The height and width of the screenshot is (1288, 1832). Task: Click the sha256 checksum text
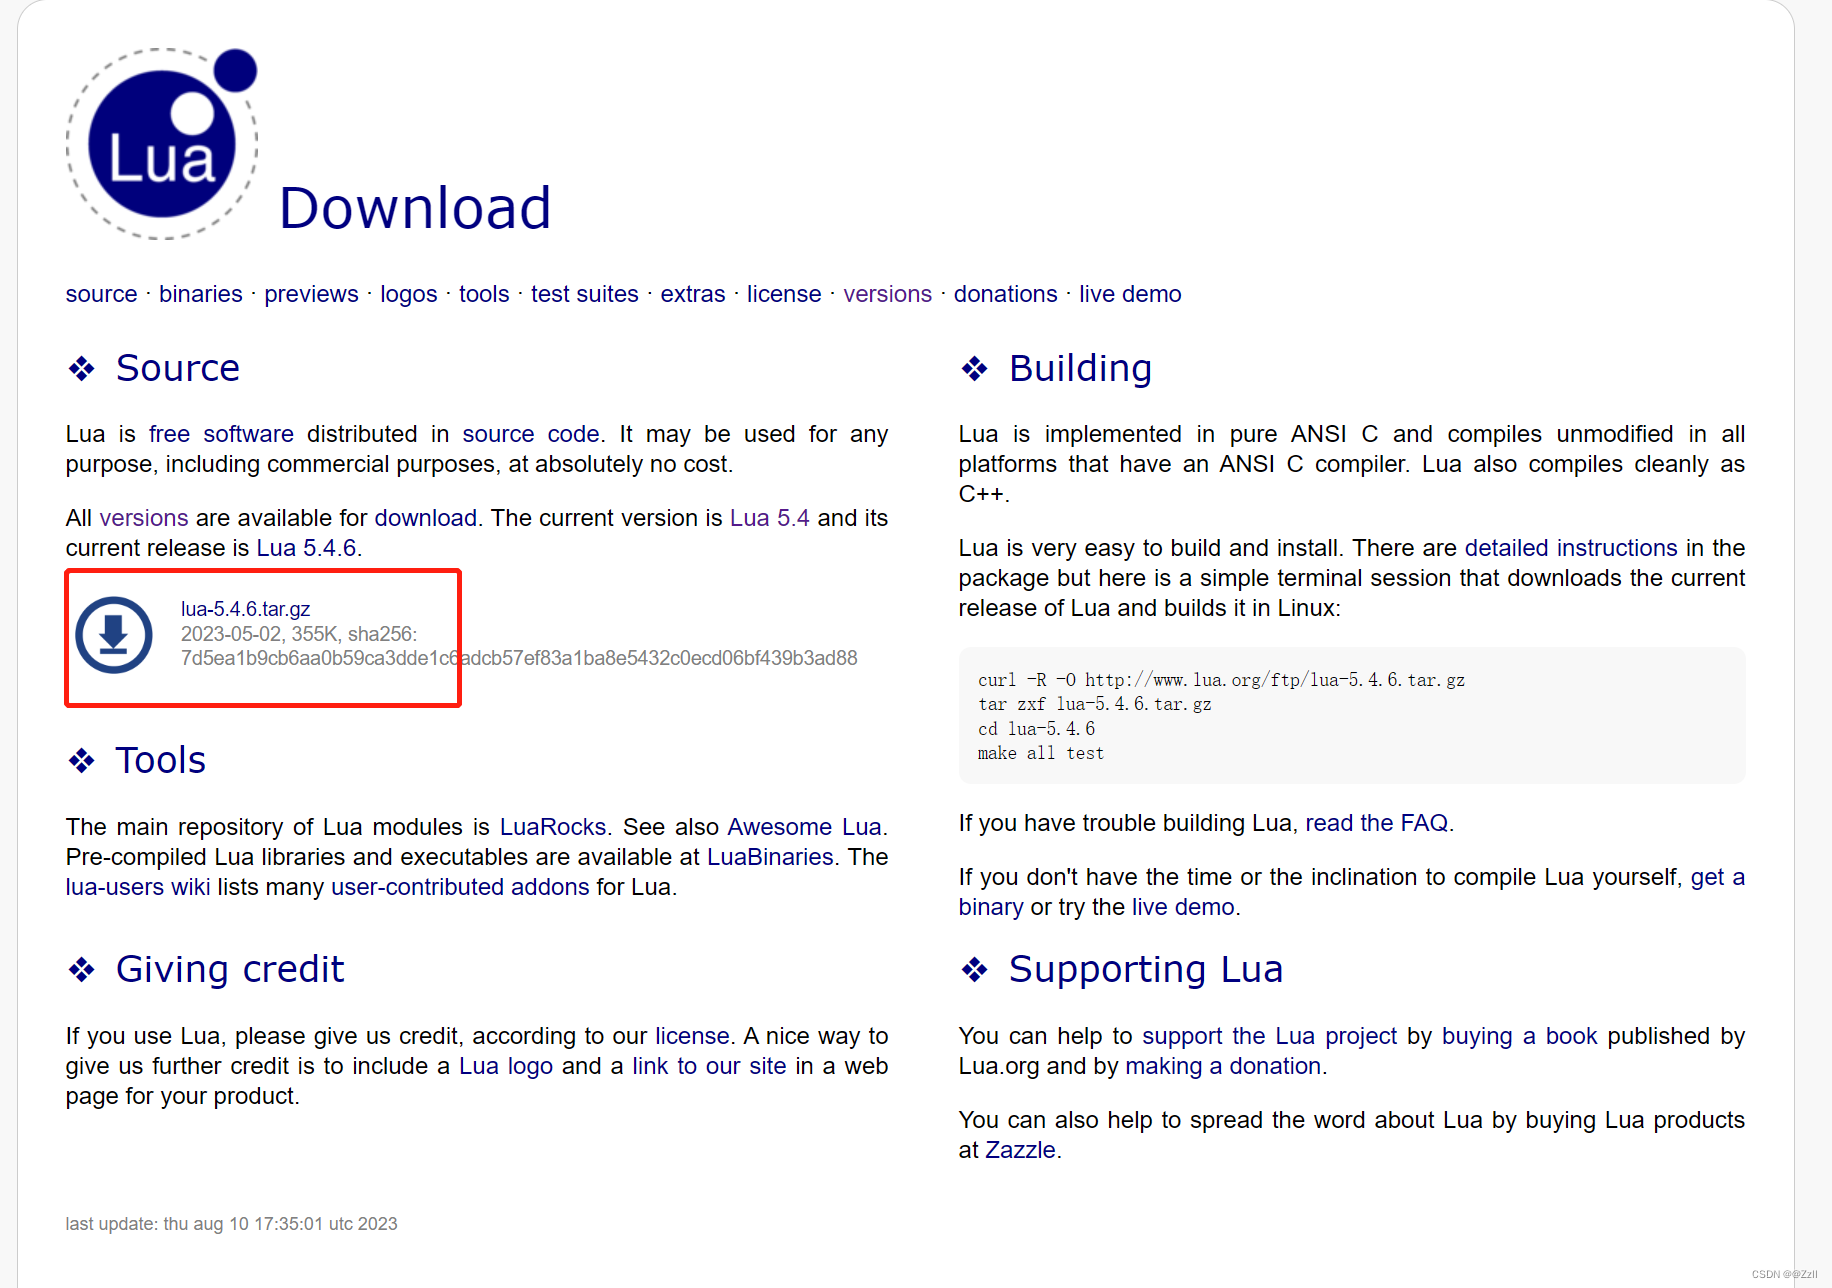click(x=519, y=658)
